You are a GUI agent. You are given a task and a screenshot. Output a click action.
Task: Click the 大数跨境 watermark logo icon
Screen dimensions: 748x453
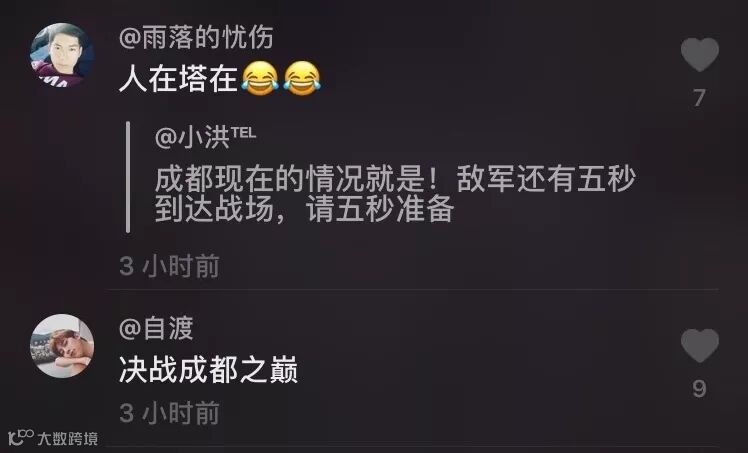(x=21, y=437)
